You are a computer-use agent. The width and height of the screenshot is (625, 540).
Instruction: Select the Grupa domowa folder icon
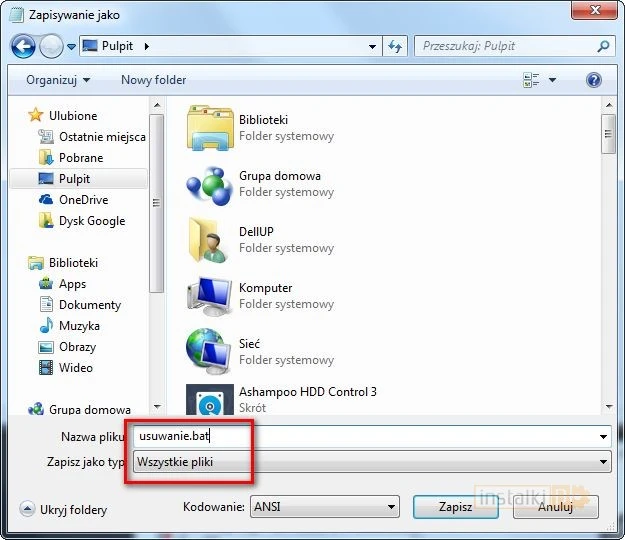[x=209, y=184]
